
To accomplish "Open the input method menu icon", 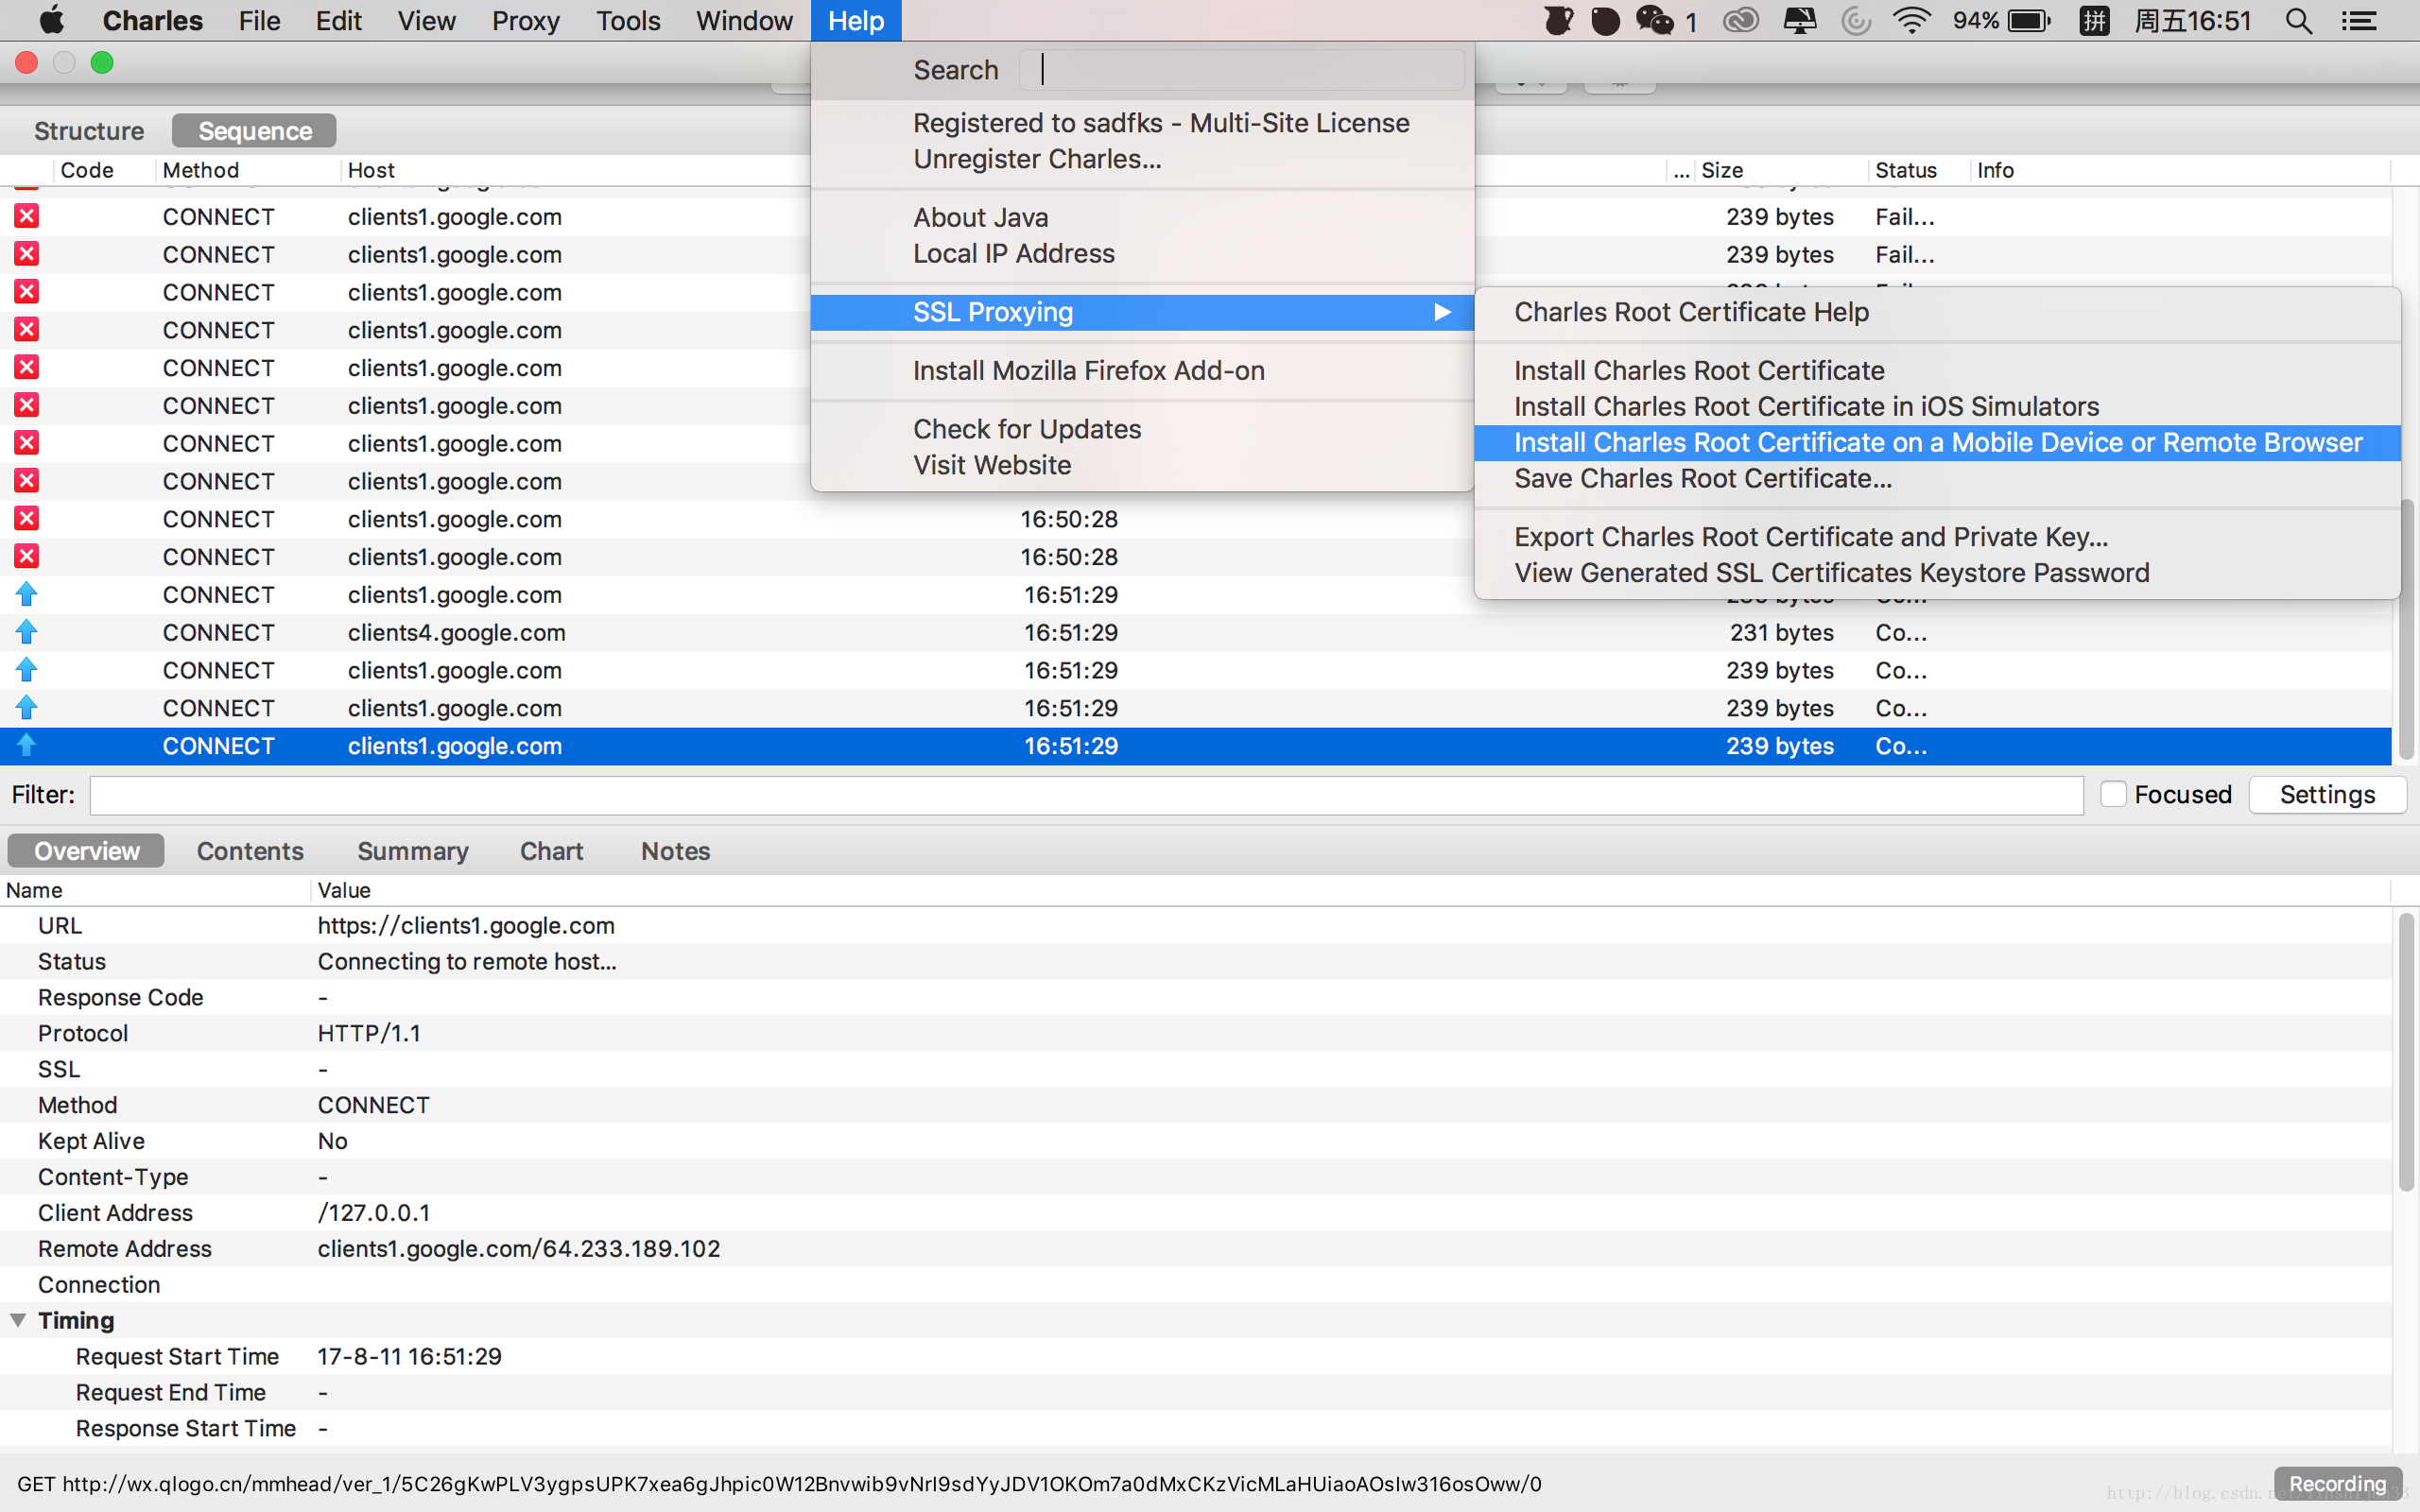I will pos(2094,20).
